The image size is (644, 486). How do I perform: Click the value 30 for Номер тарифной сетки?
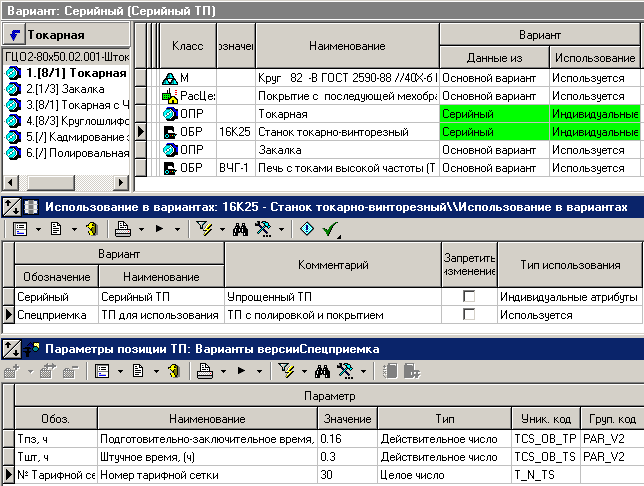[347, 475]
